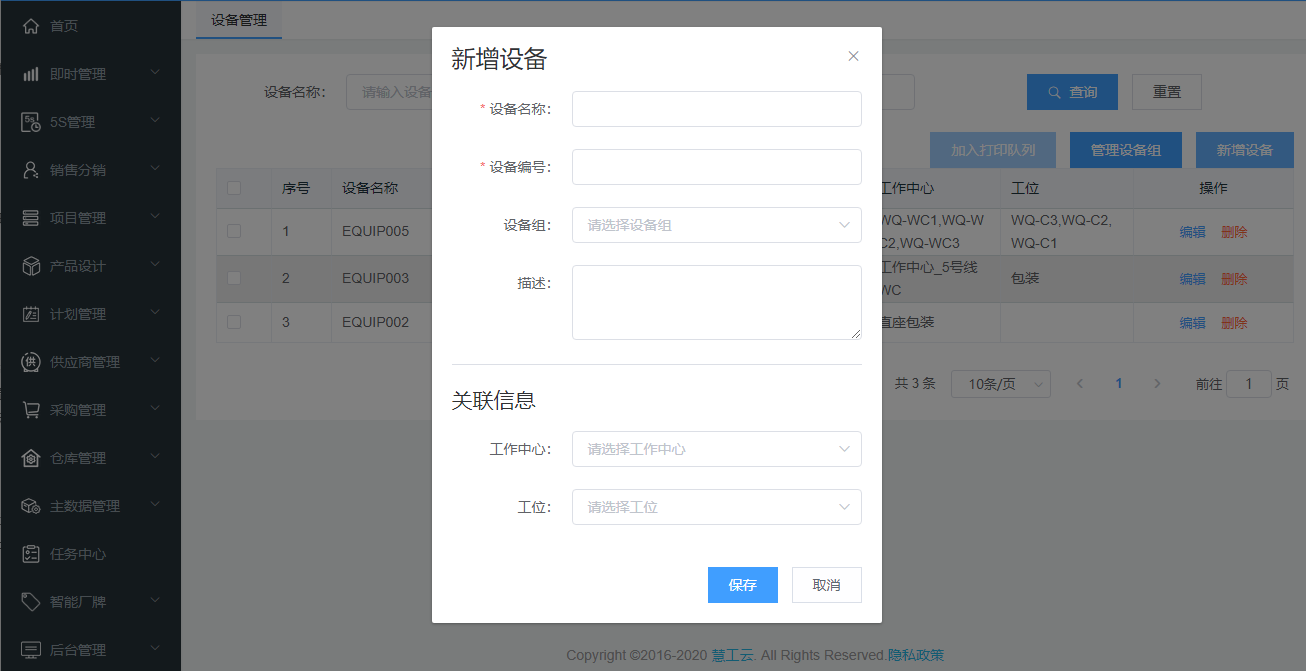This screenshot has width=1306, height=671.
Task: Click the 销售分销 person icon
Action: (x=31, y=170)
